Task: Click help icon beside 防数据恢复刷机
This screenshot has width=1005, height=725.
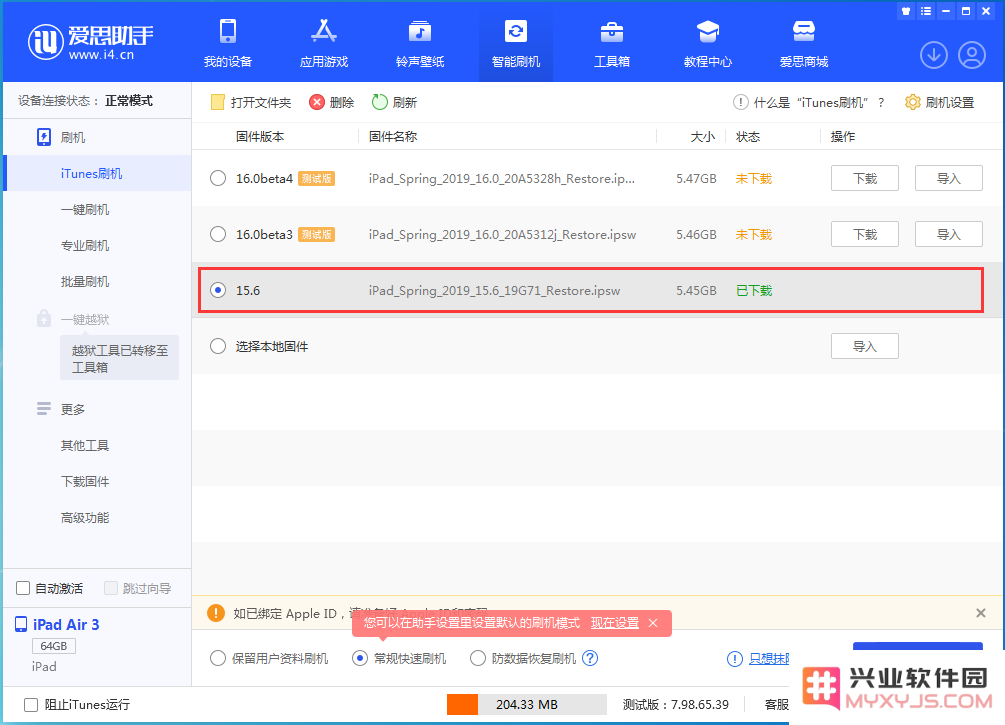Action: click(590, 658)
